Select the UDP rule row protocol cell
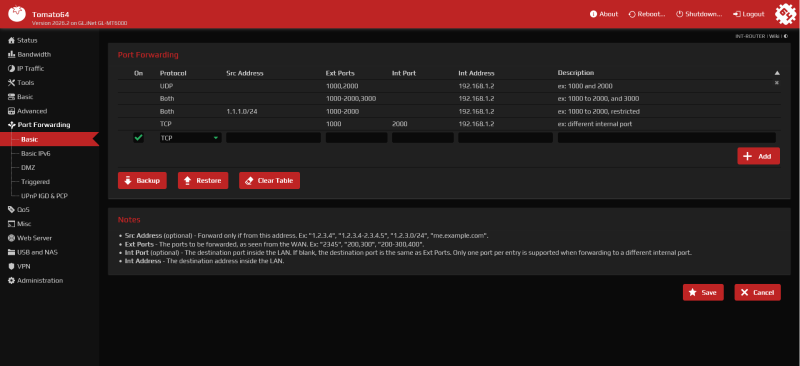This screenshot has width=800, height=366. [x=166, y=86]
